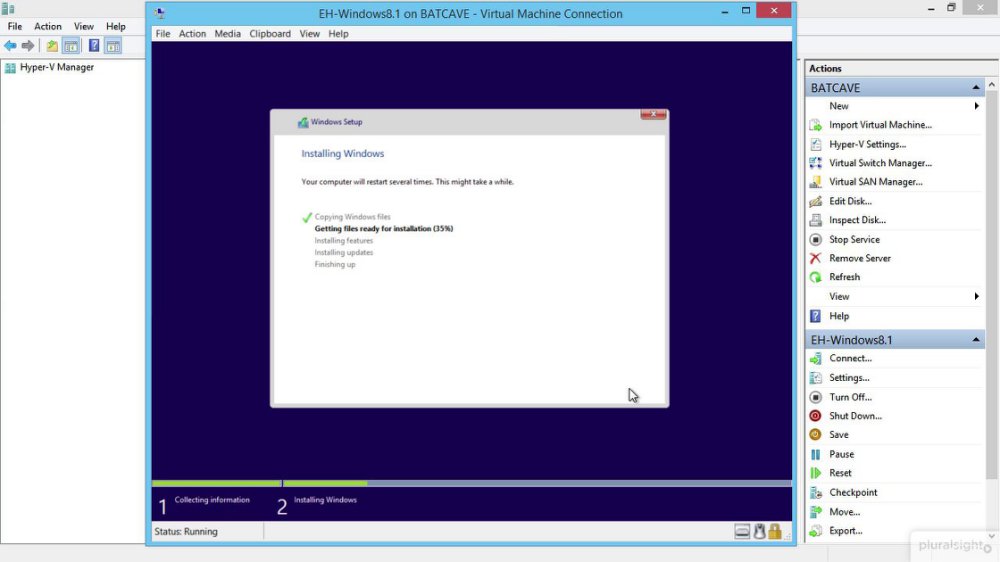
Task: Expand the New submenu arrow
Action: (976, 106)
